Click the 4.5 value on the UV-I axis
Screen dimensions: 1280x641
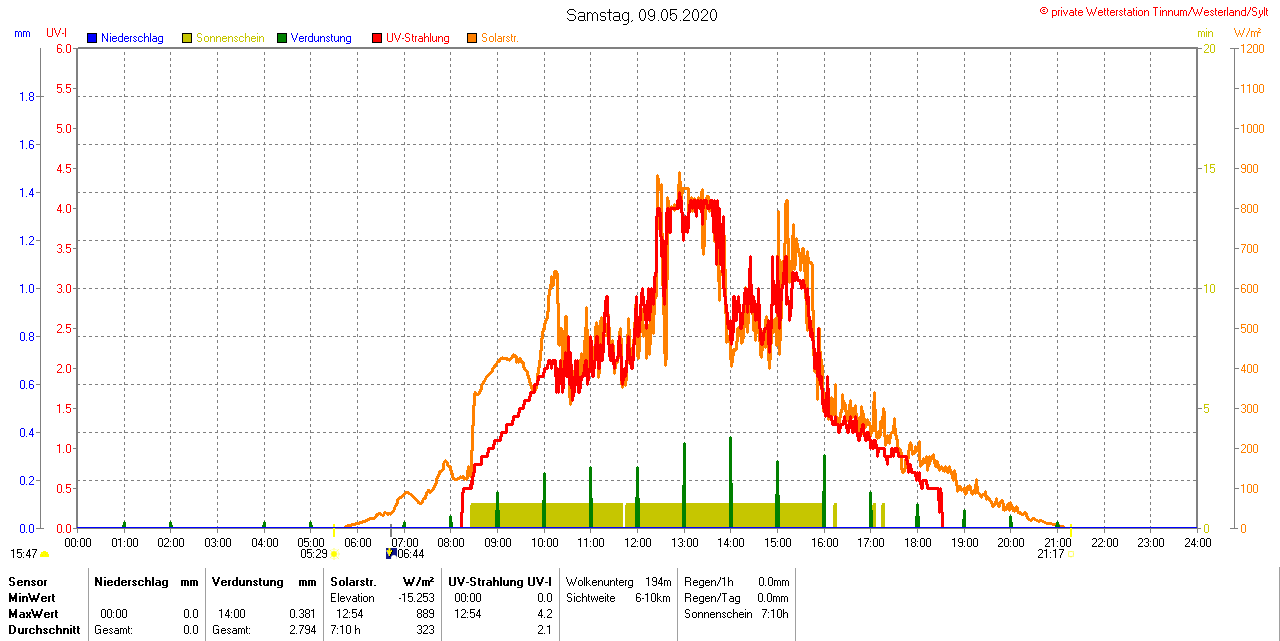point(64,168)
